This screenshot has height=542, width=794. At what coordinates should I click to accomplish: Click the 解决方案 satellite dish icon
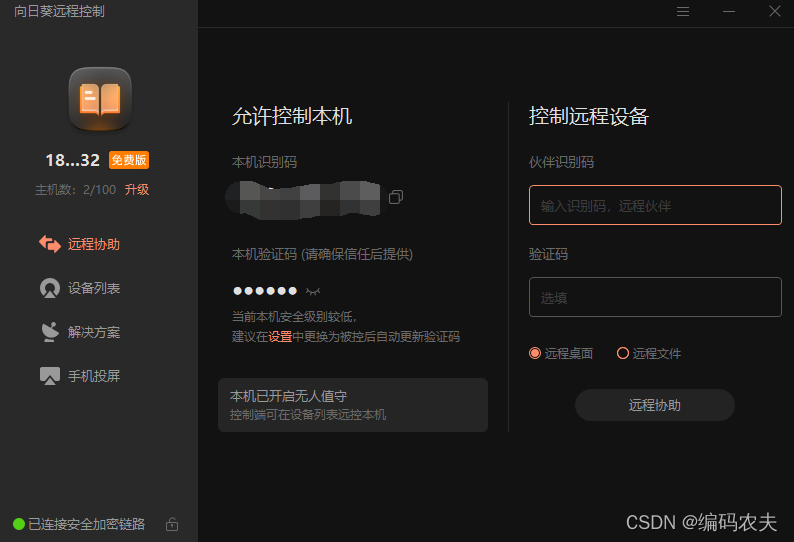[x=50, y=332]
